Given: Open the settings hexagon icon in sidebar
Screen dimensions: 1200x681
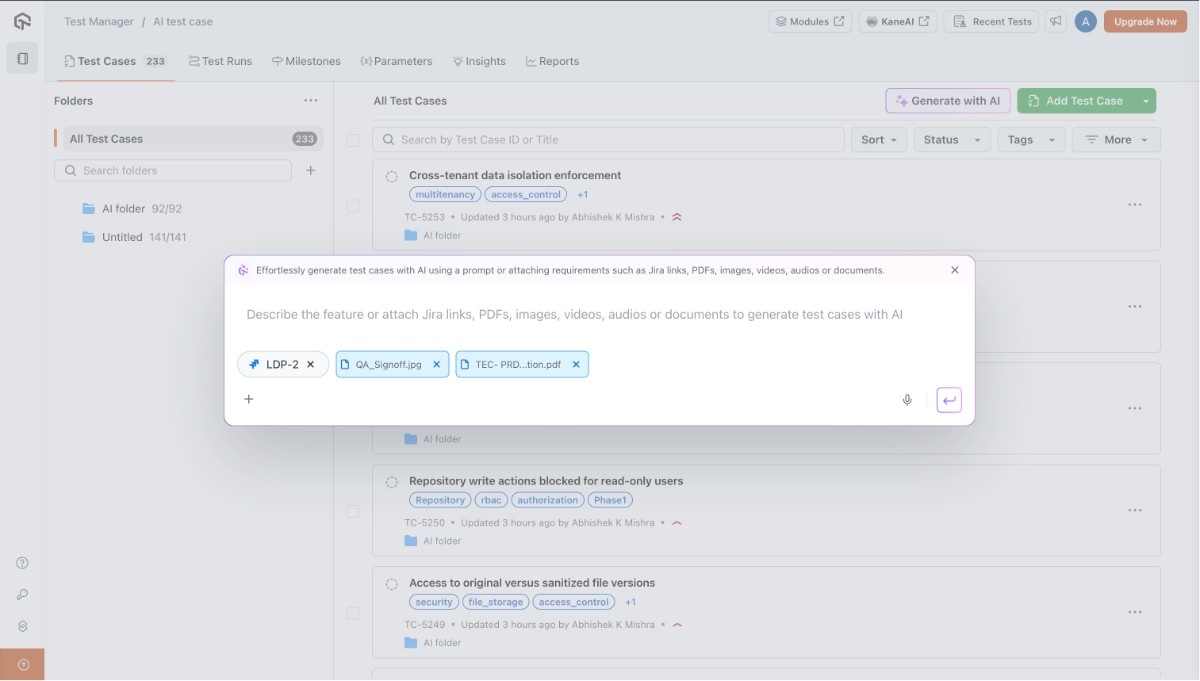Looking at the screenshot, I should click(22, 627).
